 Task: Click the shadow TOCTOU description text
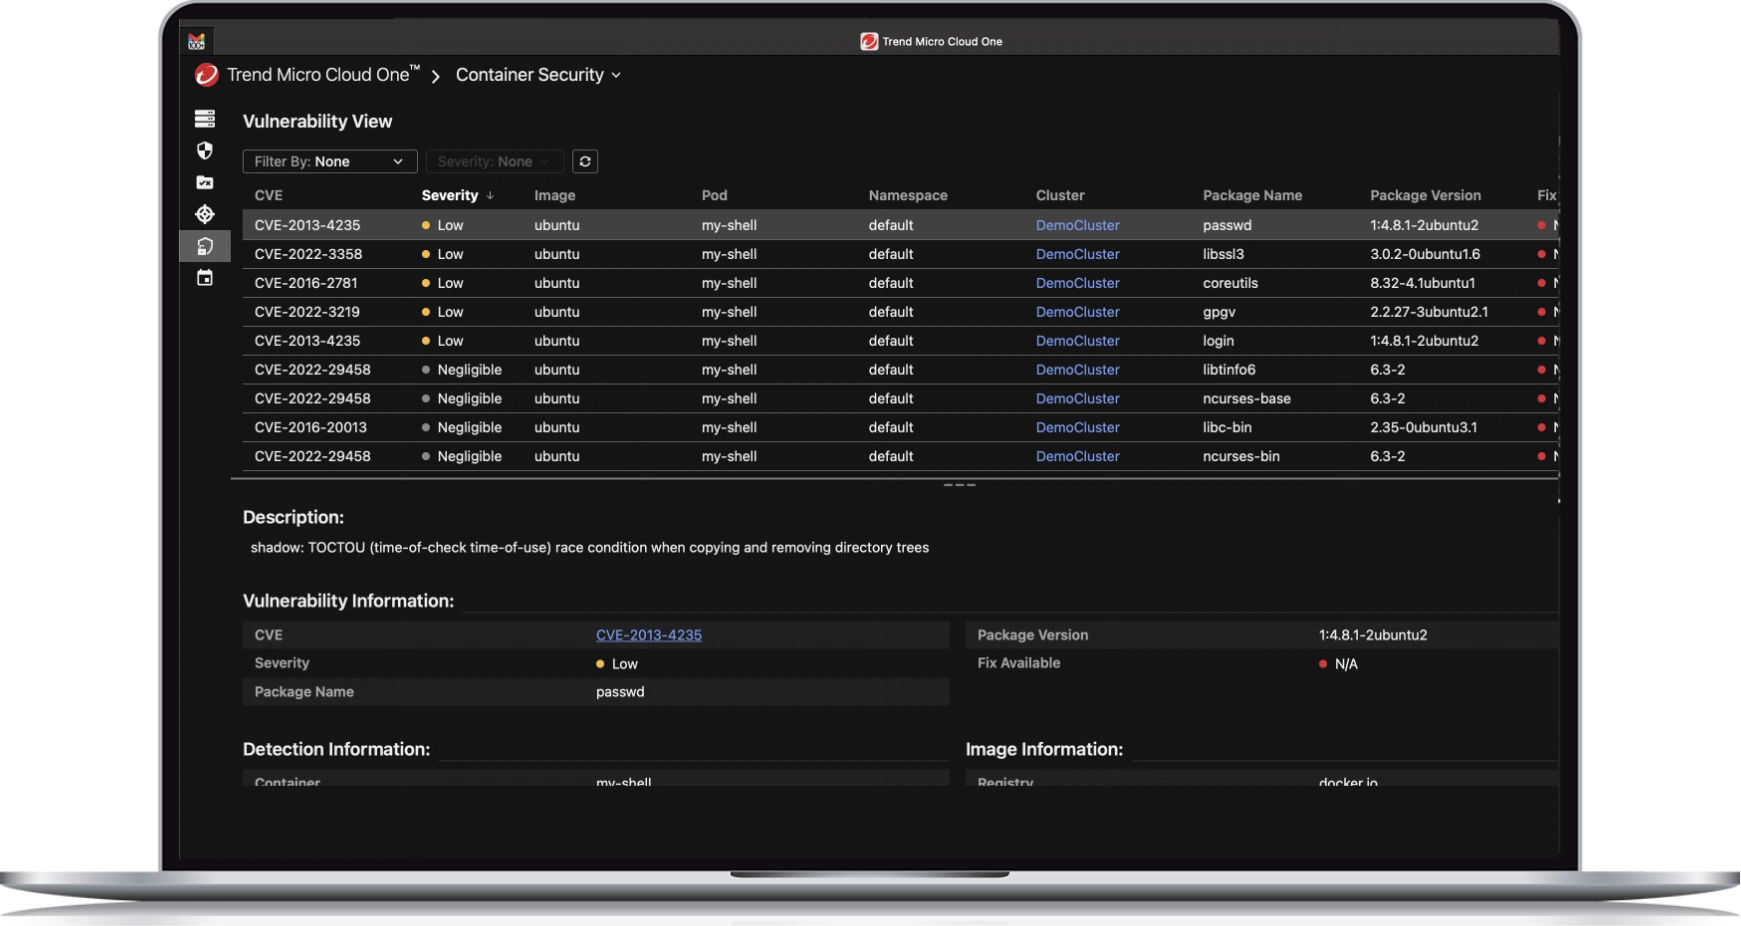[x=590, y=548]
